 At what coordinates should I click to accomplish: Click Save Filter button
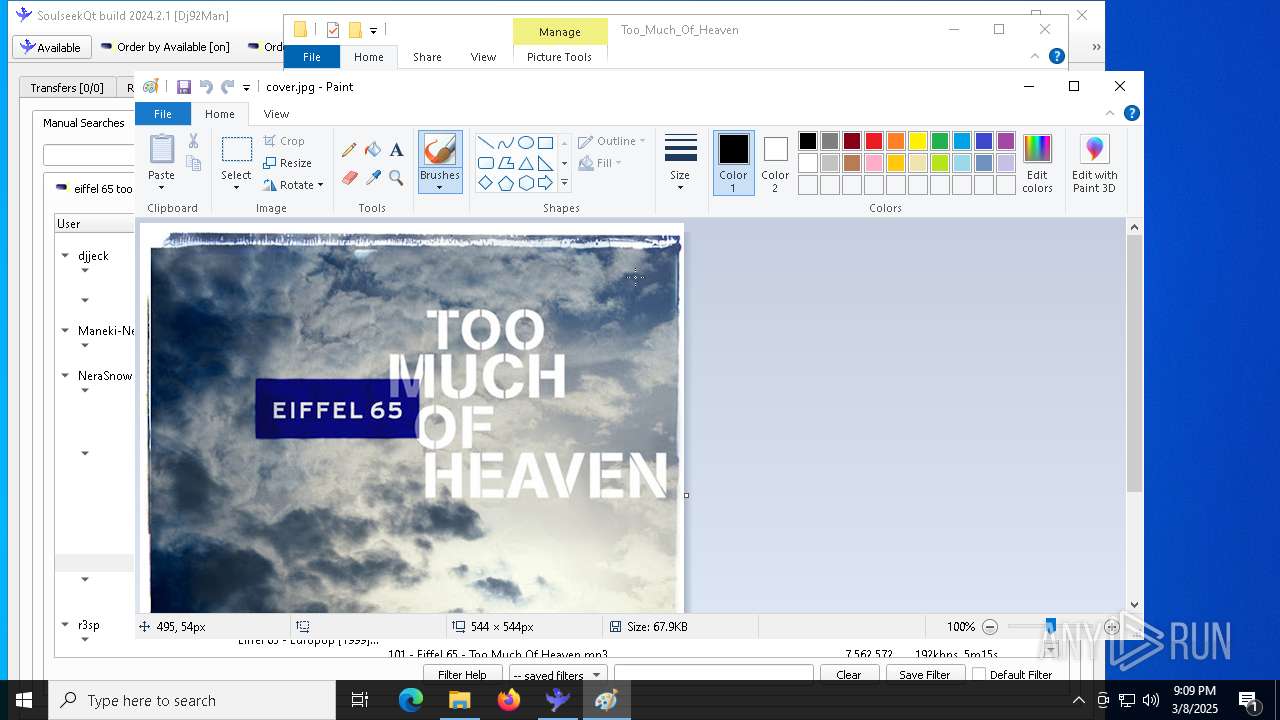point(925,675)
